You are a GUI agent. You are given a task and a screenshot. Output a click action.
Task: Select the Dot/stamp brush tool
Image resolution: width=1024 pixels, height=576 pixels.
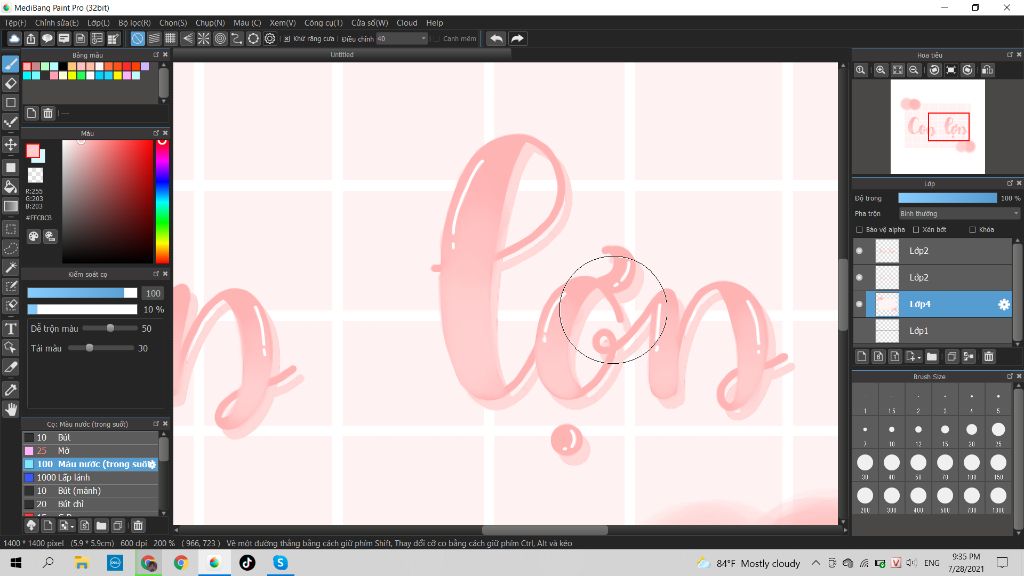(x=10, y=122)
